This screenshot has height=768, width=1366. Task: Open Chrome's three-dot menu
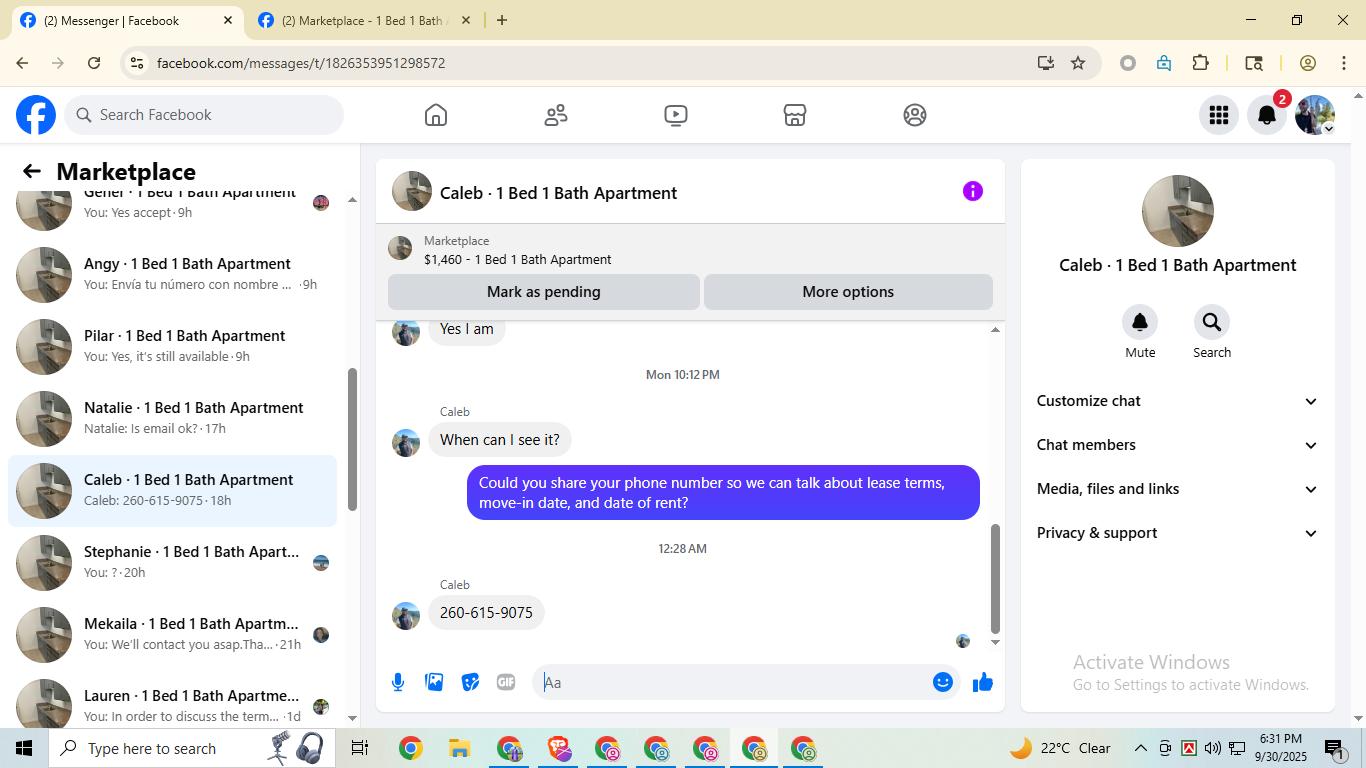click(1344, 63)
